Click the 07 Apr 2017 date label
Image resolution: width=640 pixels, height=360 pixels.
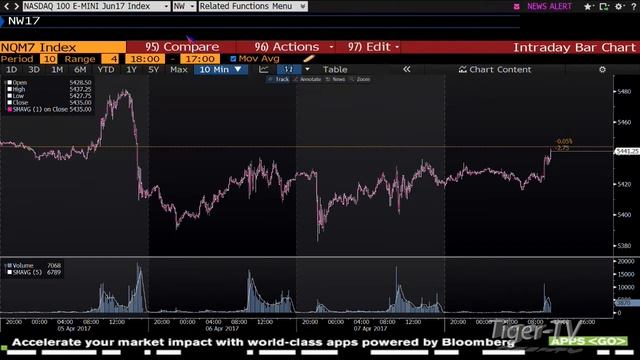click(x=370, y=329)
